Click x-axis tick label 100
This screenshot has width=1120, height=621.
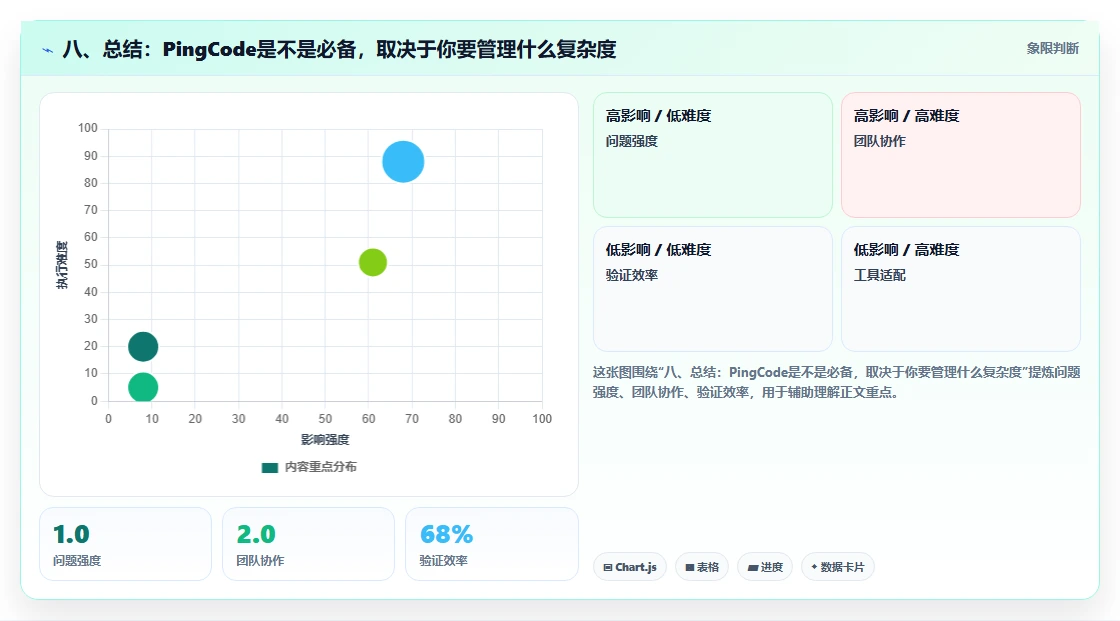click(x=542, y=419)
